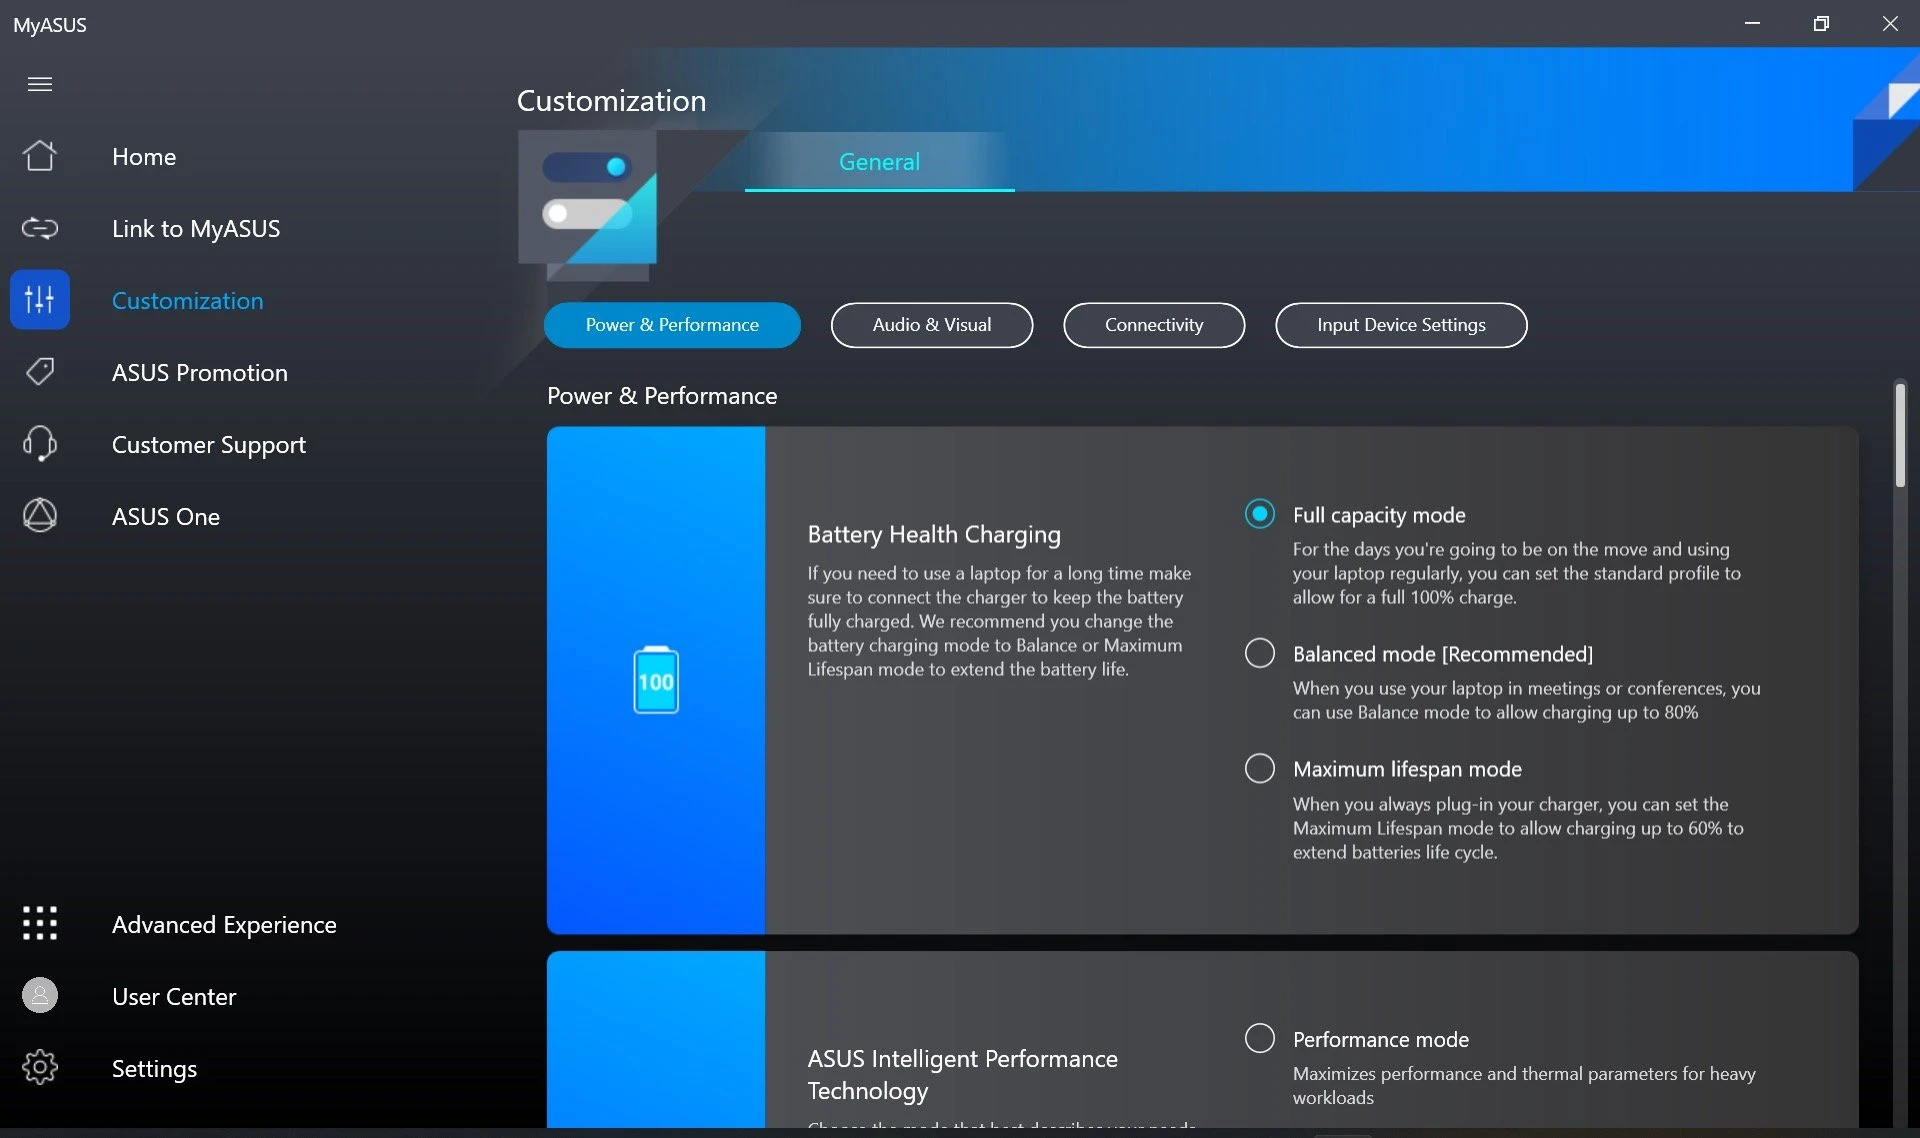Click the Customization page title
This screenshot has height=1138, width=1920.
[x=611, y=101]
